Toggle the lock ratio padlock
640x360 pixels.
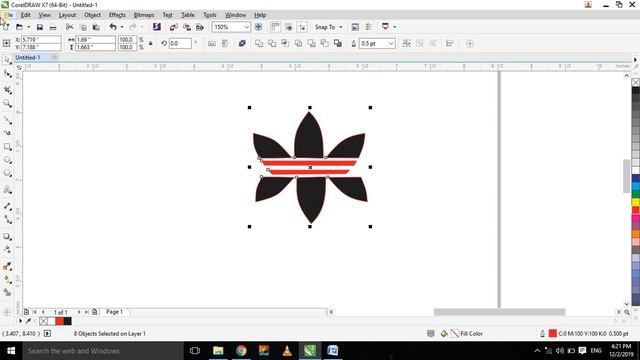coord(151,43)
